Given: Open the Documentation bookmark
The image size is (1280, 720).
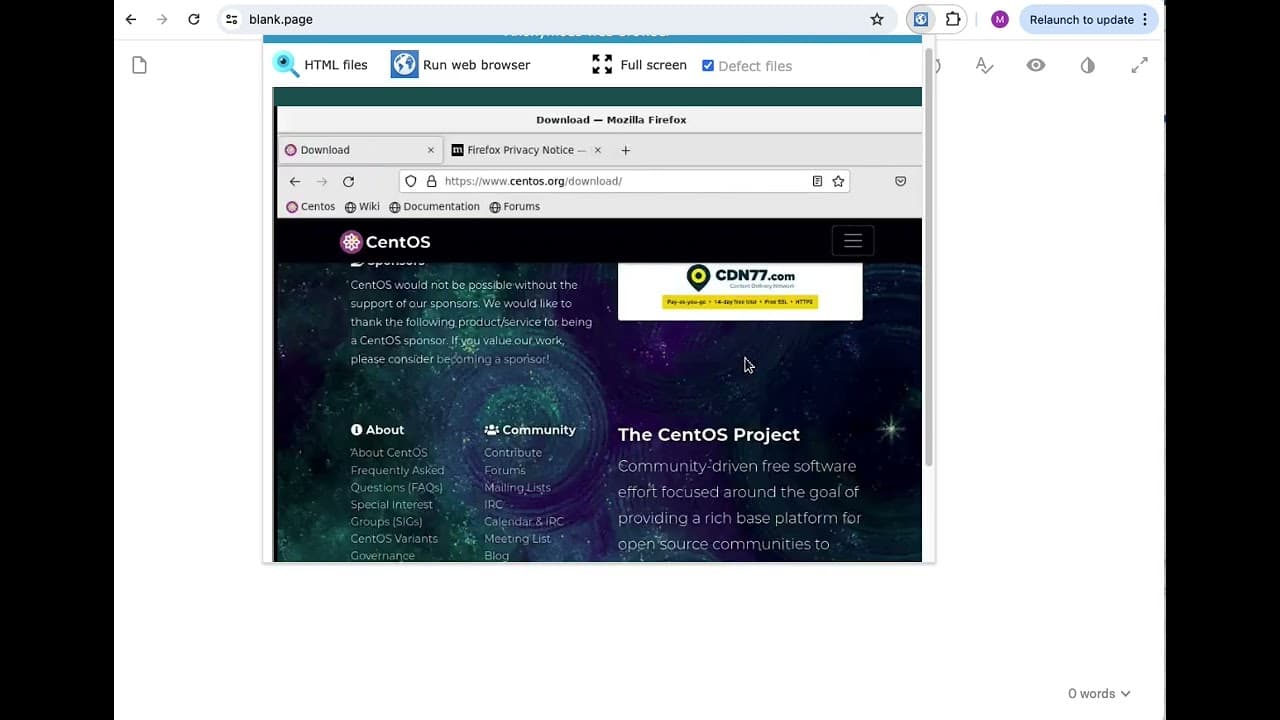Looking at the screenshot, I should pyautogui.click(x=434, y=207).
